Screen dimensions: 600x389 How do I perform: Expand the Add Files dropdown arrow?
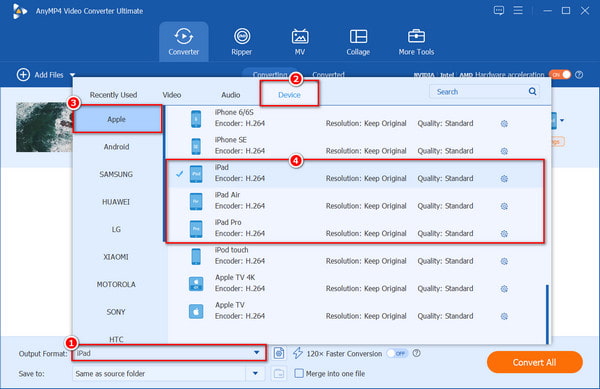(72, 75)
